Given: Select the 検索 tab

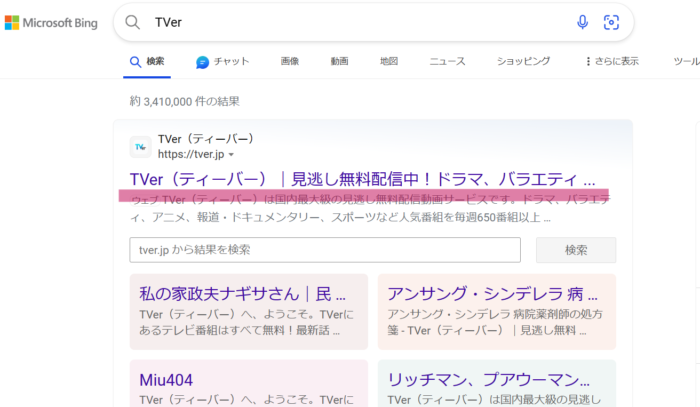Looking at the screenshot, I should coord(147,62).
